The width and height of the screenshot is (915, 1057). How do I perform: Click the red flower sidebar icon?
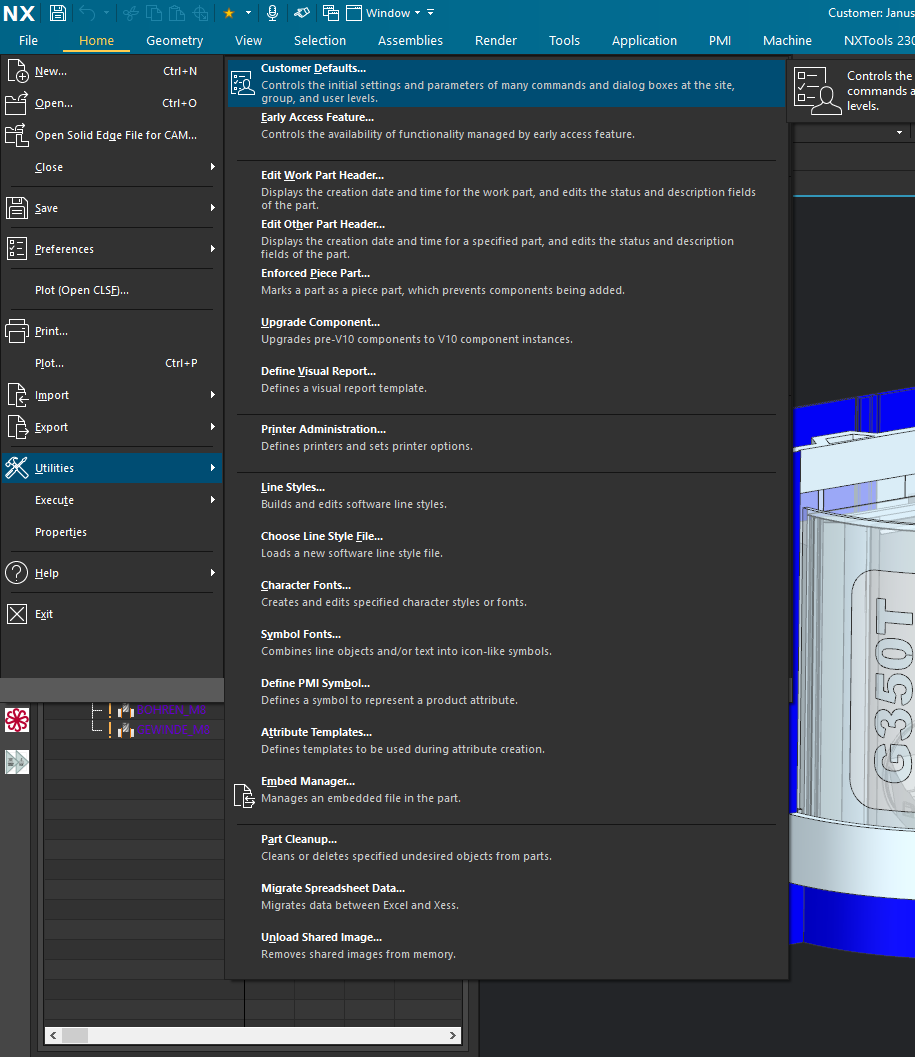click(x=17, y=720)
